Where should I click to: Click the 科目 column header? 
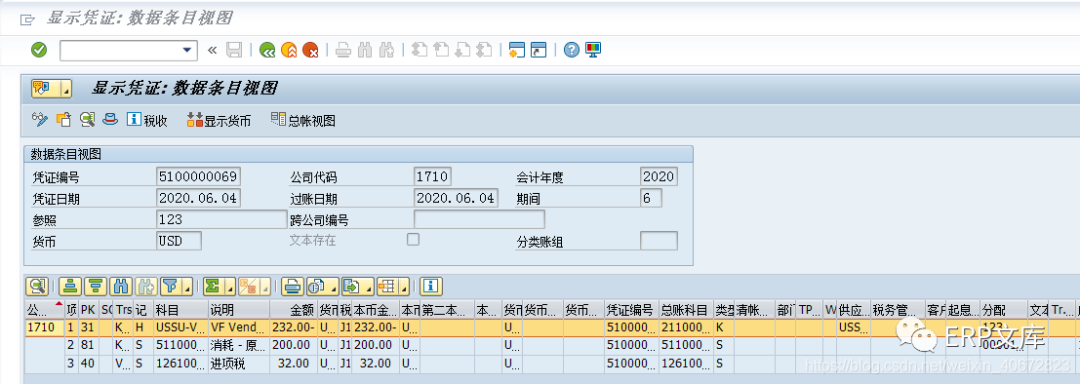(x=180, y=310)
